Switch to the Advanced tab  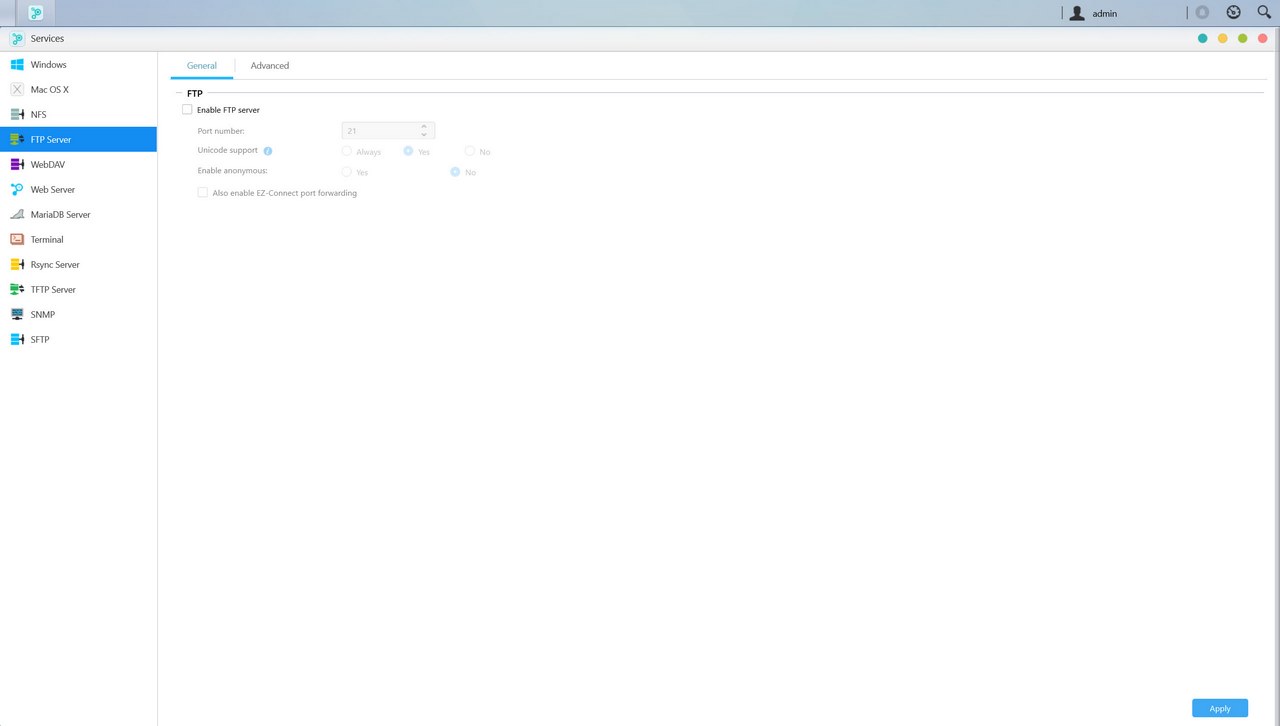pyautogui.click(x=270, y=66)
